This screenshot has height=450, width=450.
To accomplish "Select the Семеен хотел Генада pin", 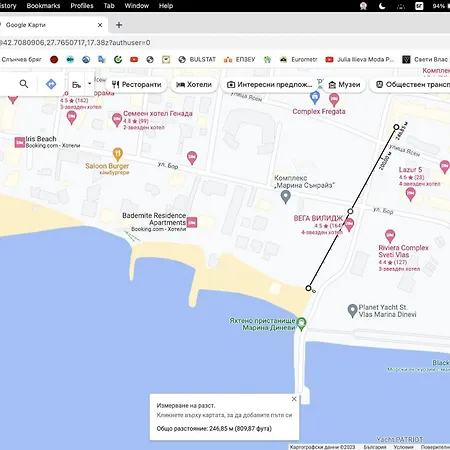I will [117, 120].
